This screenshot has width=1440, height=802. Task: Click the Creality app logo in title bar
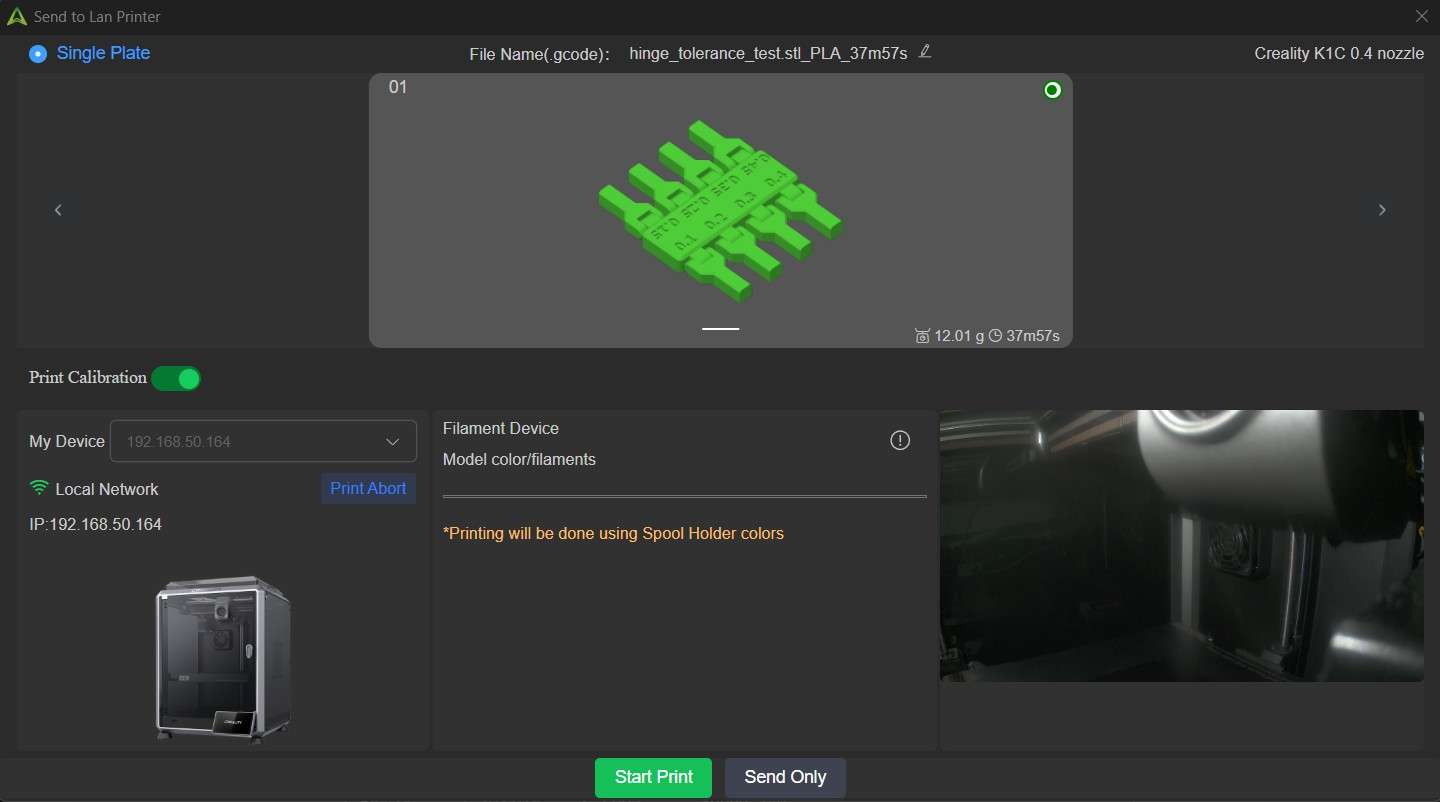(16, 17)
